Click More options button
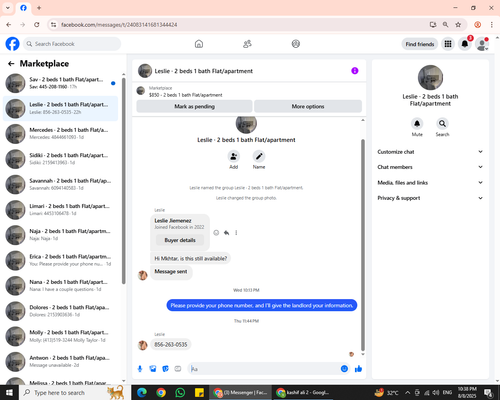Image resolution: width=500 pixels, height=400 pixels. (x=308, y=106)
